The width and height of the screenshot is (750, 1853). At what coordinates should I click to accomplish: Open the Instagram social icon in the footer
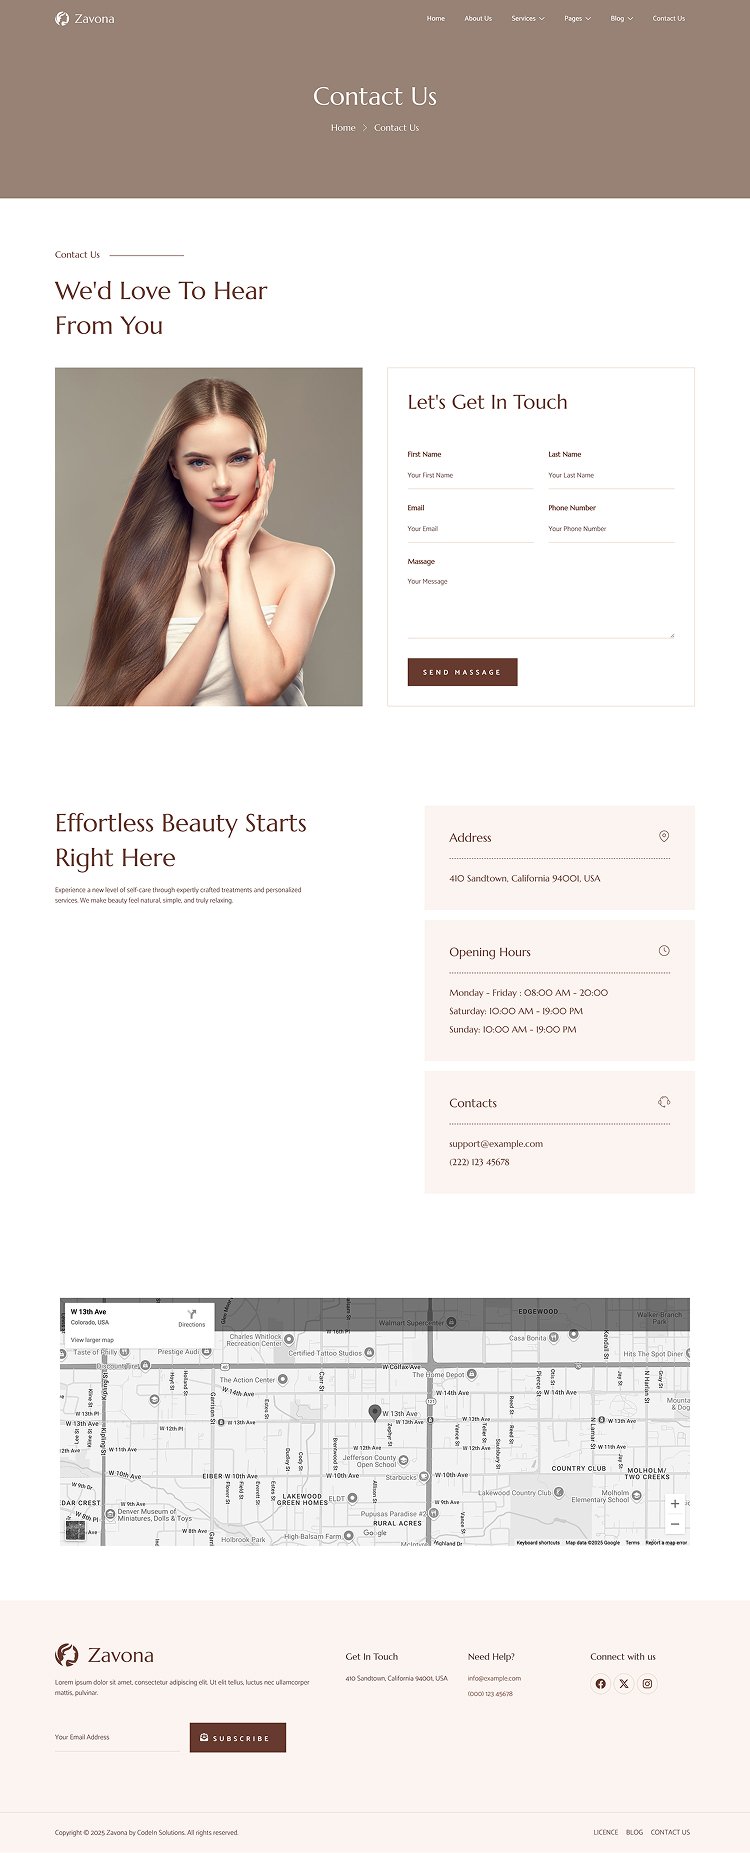point(648,1683)
